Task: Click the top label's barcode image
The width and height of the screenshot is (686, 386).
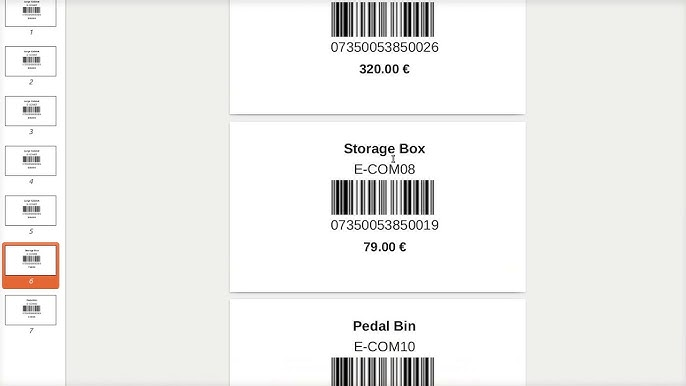Action: click(382, 19)
